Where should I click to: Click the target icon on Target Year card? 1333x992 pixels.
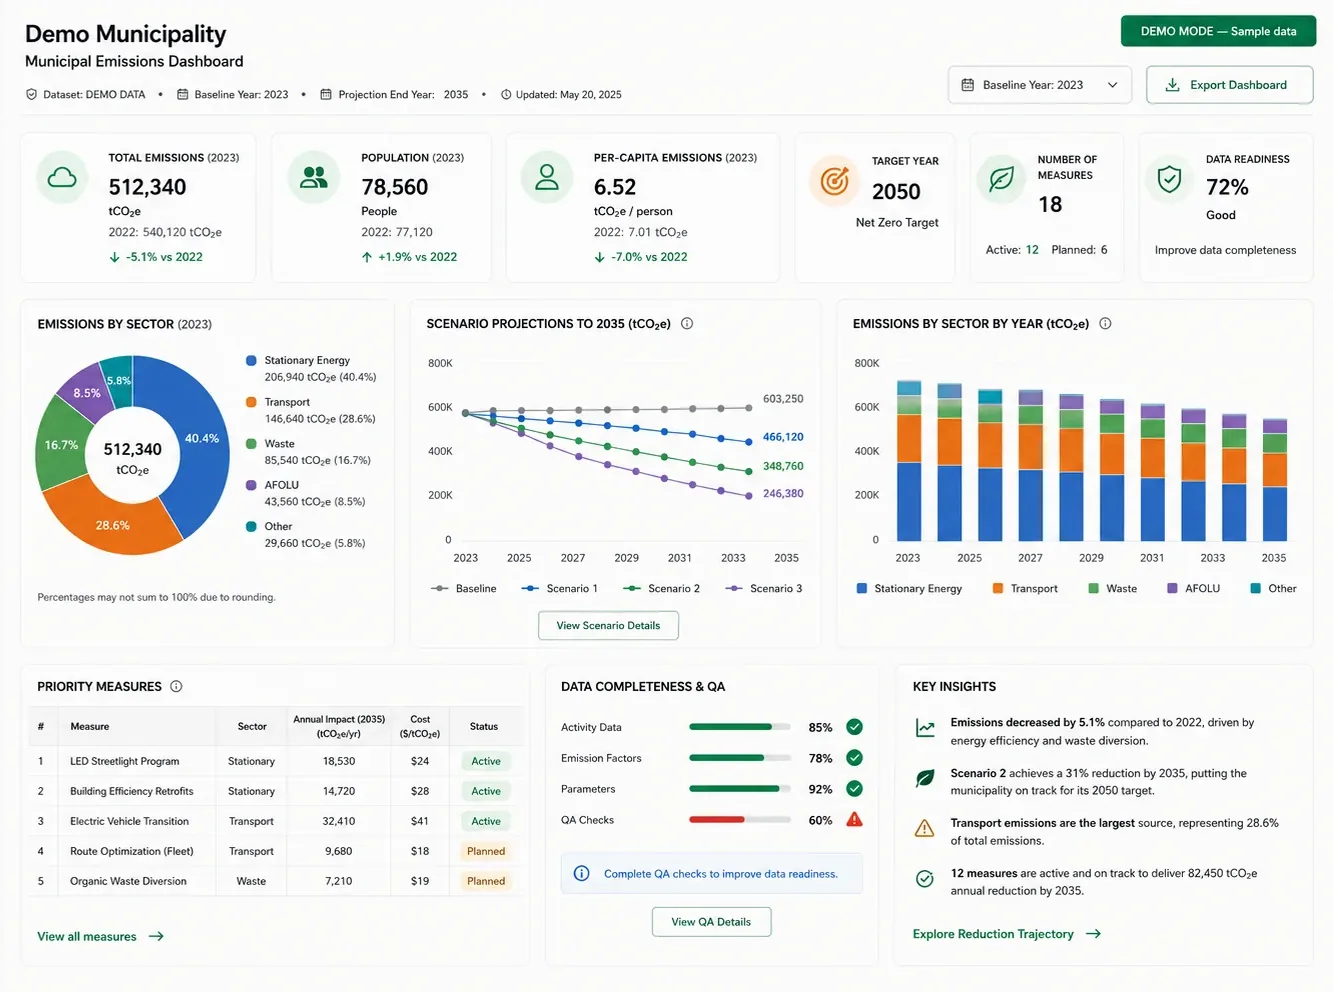(834, 181)
